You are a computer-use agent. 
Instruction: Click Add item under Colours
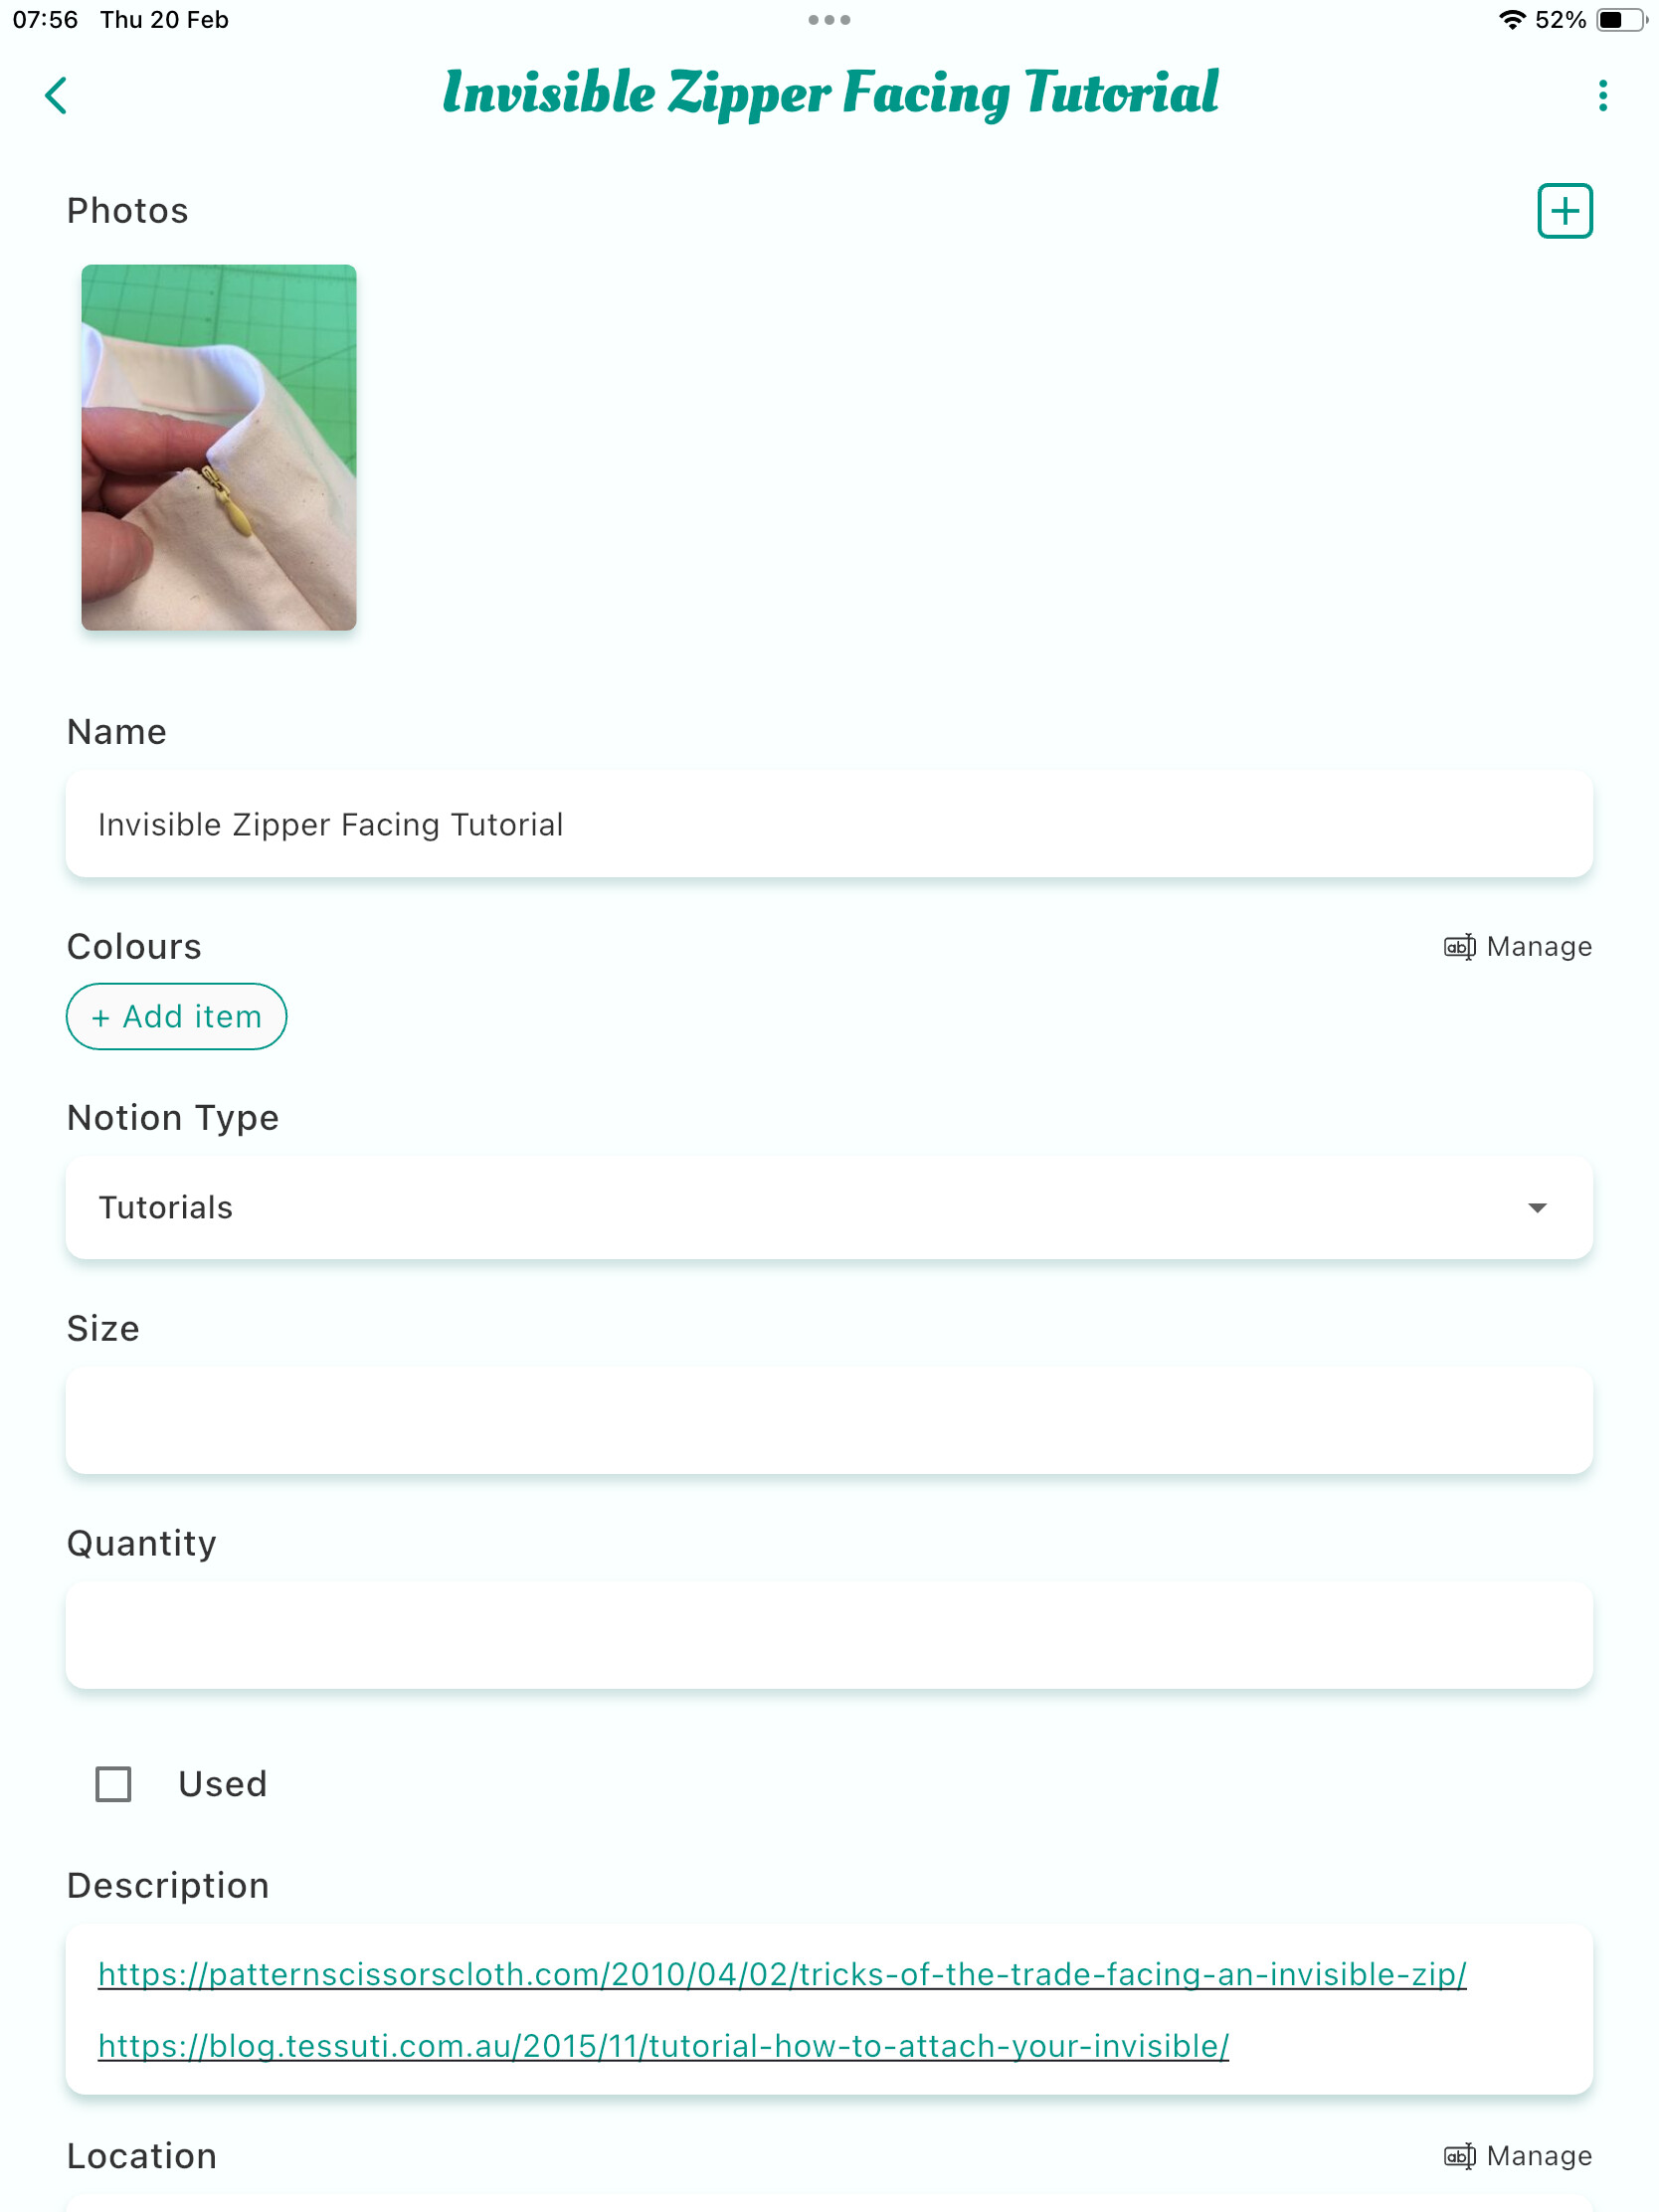(176, 1016)
